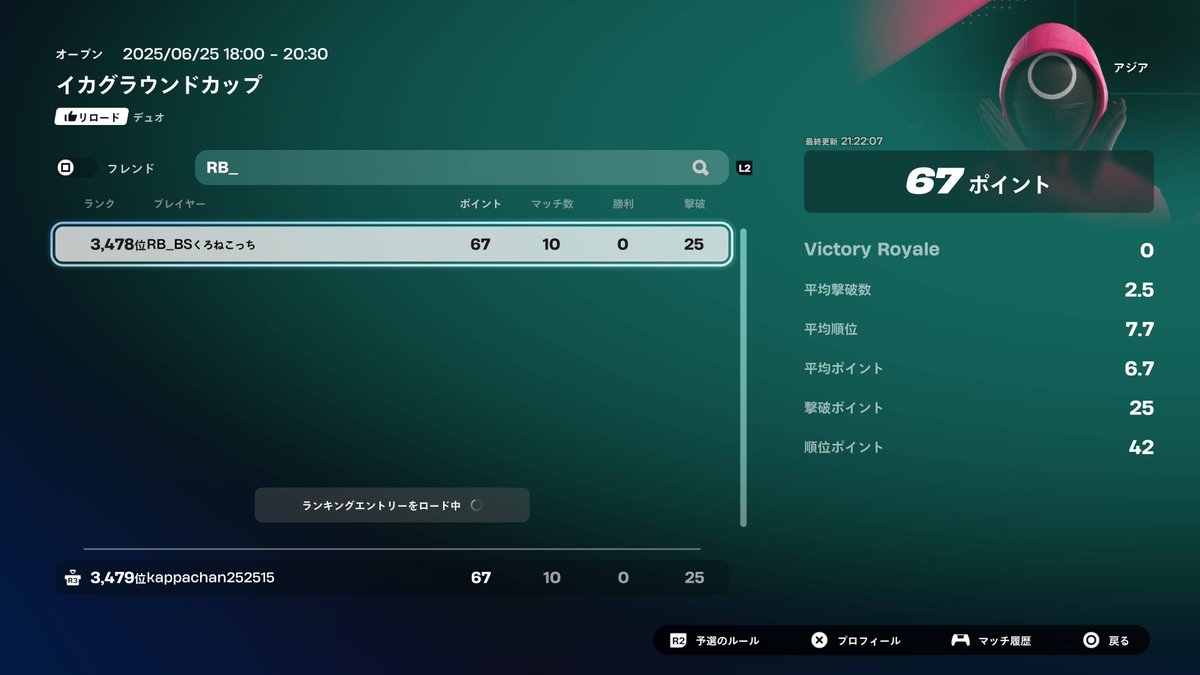Select the kappachan252515 ranking row
The width and height of the screenshot is (1200, 675).
coord(392,577)
